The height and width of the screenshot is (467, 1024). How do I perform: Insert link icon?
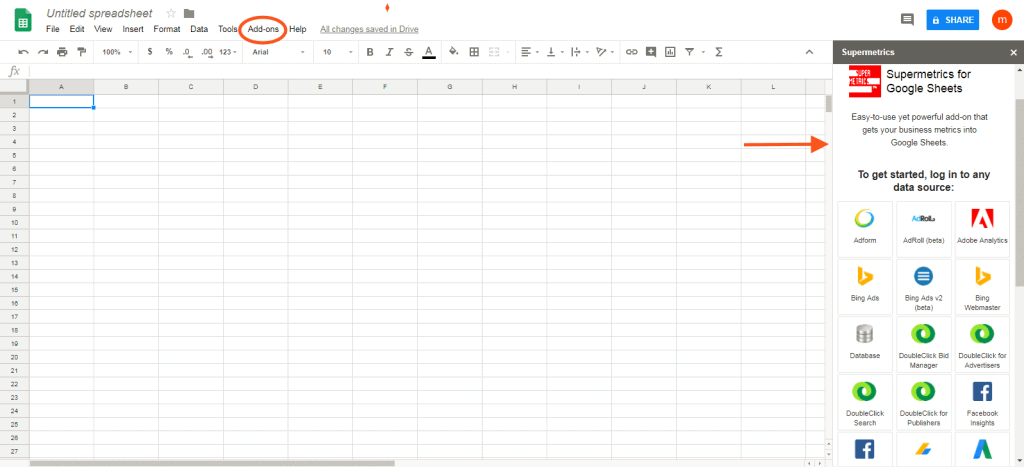tap(632, 52)
